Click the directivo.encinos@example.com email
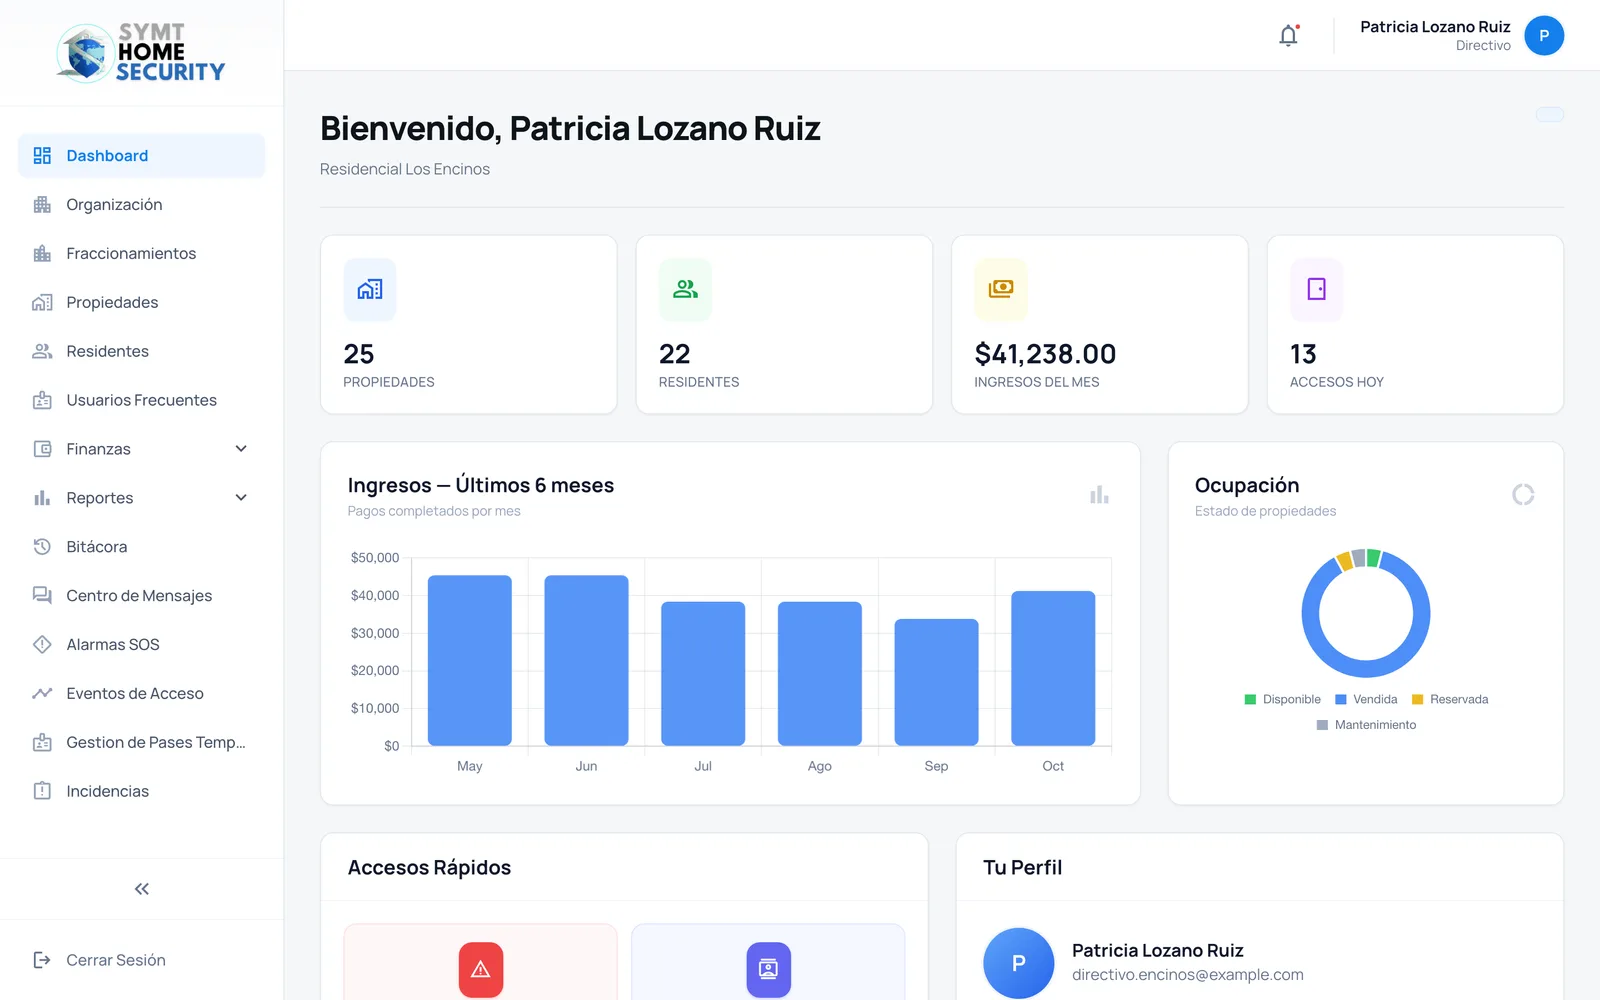 click(x=1188, y=975)
